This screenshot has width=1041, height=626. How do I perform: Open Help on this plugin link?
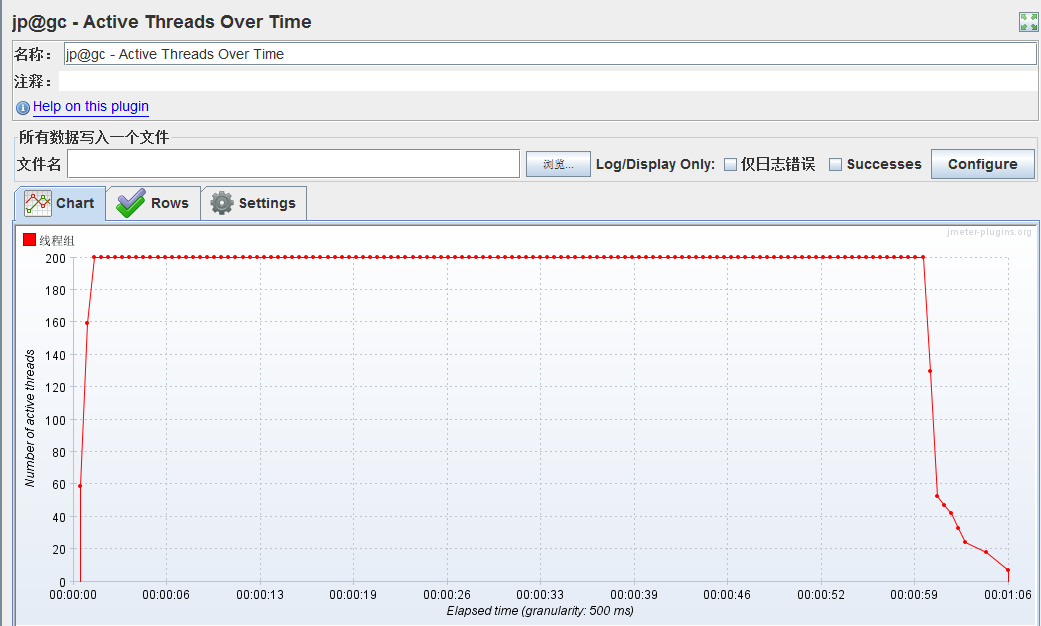point(91,106)
